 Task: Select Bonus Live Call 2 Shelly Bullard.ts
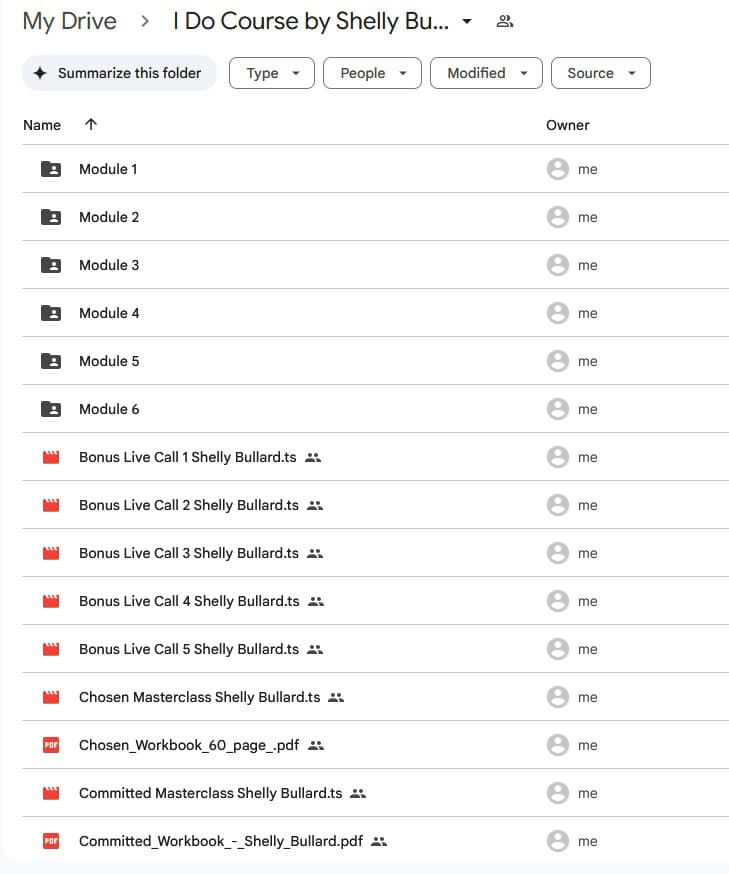click(189, 505)
